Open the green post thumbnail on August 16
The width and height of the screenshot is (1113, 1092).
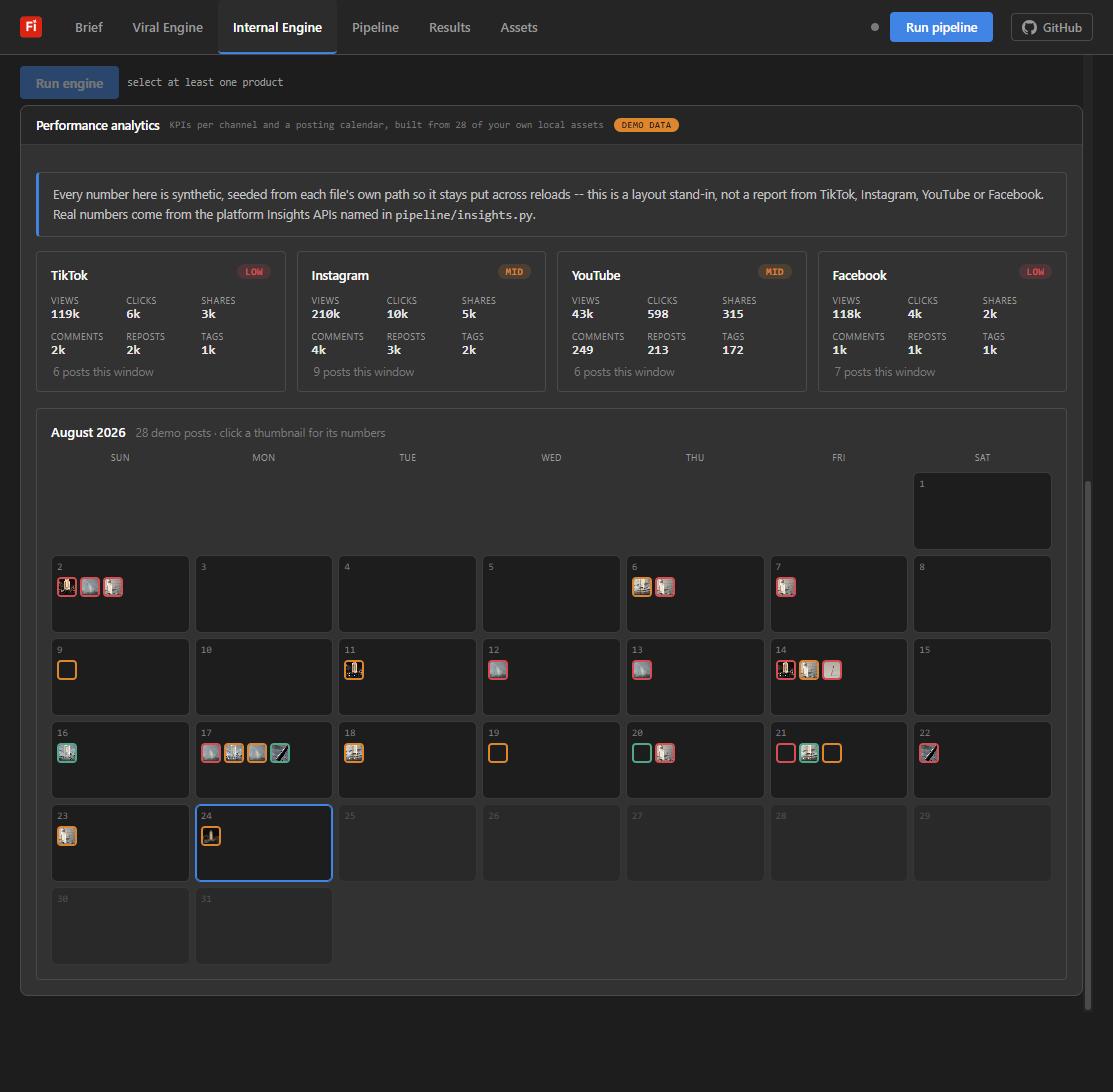point(67,753)
